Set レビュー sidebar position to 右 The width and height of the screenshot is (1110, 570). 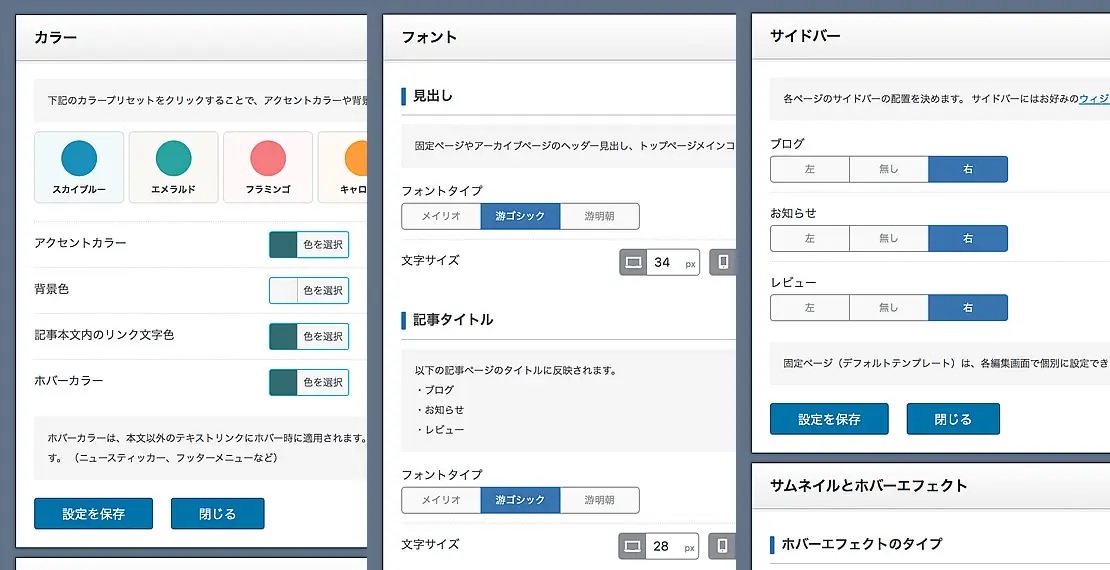[x=967, y=307]
